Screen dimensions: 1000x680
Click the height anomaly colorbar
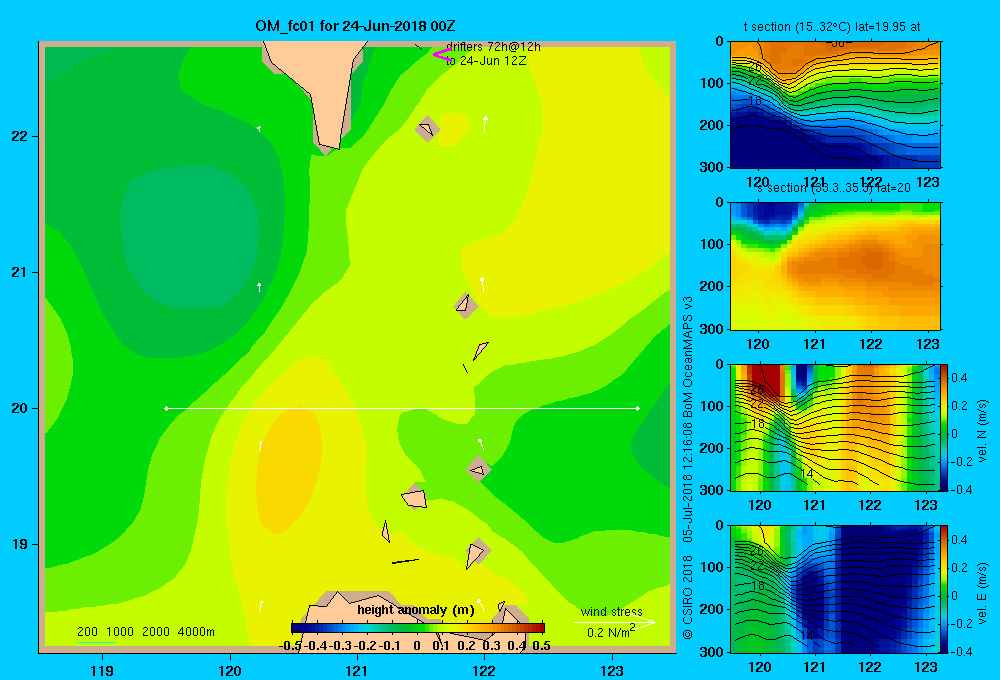pos(418,628)
